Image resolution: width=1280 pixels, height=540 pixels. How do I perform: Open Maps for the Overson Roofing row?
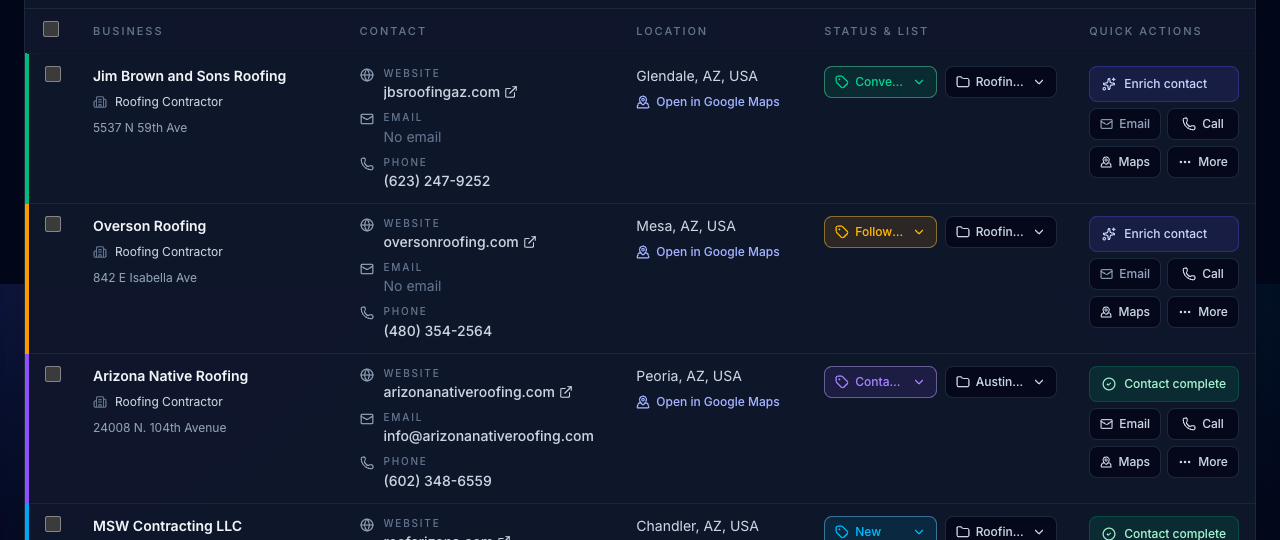[x=1125, y=312]
